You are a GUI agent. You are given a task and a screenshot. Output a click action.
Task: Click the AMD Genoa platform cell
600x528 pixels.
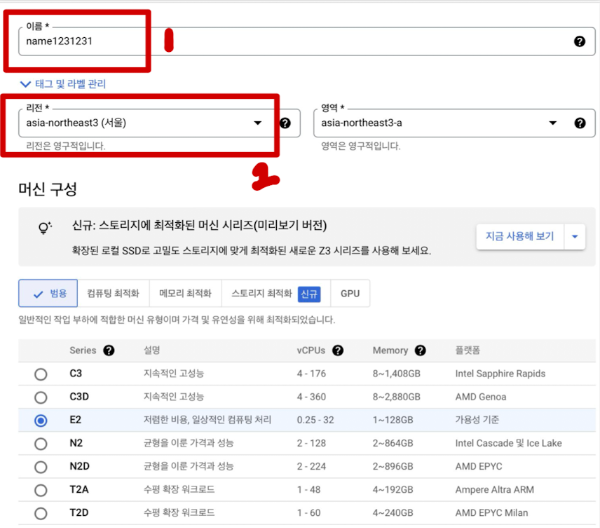click(481, 397)
